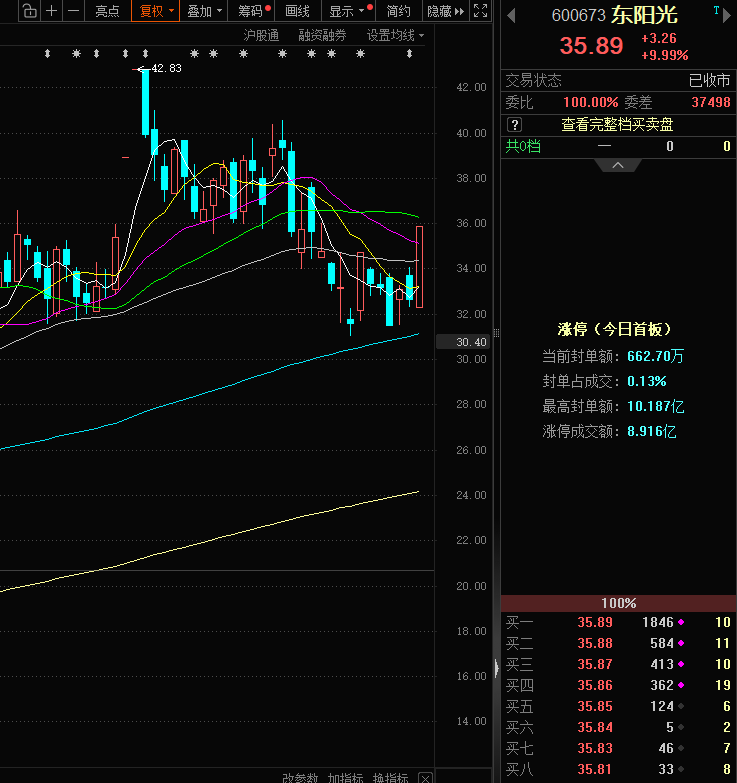Click 当前封单额 662.70万 value
The width and height of the screenshot is (737, 783).
pyautogui.click(x=655, y=356)
